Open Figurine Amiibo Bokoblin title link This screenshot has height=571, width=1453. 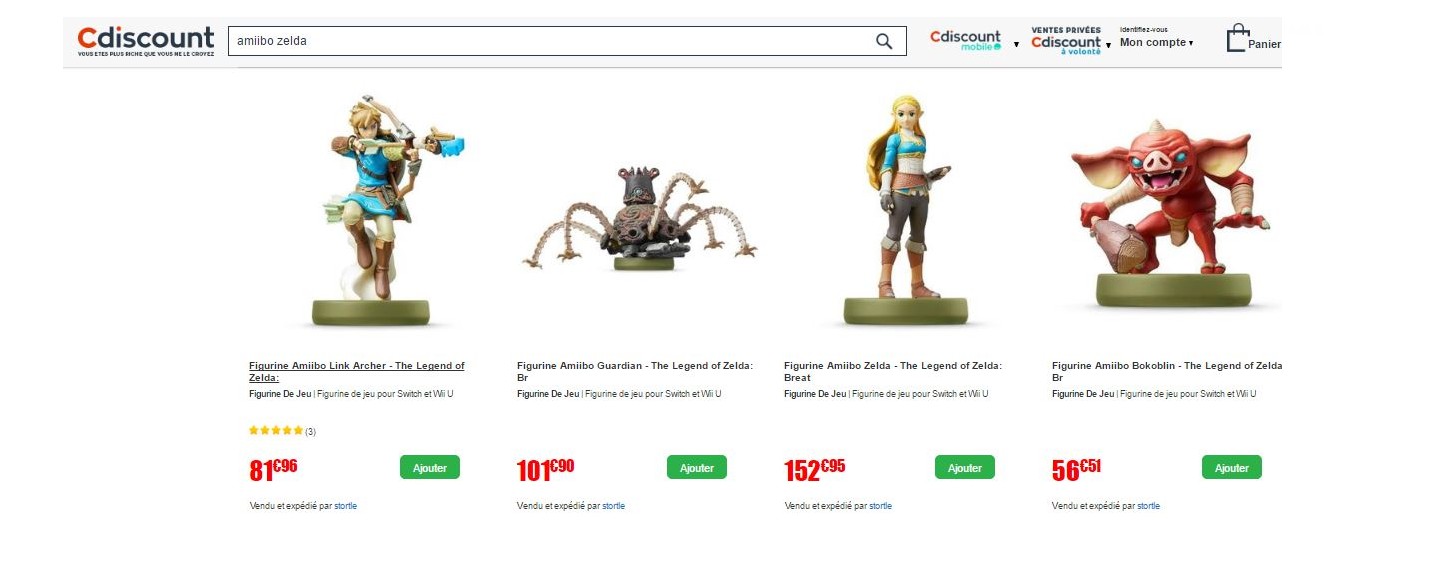[x=1167, y=372]
